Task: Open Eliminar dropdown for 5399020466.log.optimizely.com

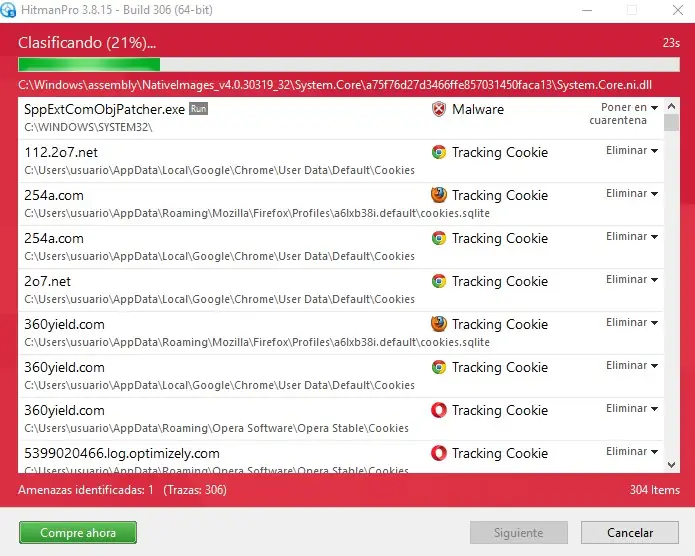Action: pyautogui.click(x=632, y=452)
